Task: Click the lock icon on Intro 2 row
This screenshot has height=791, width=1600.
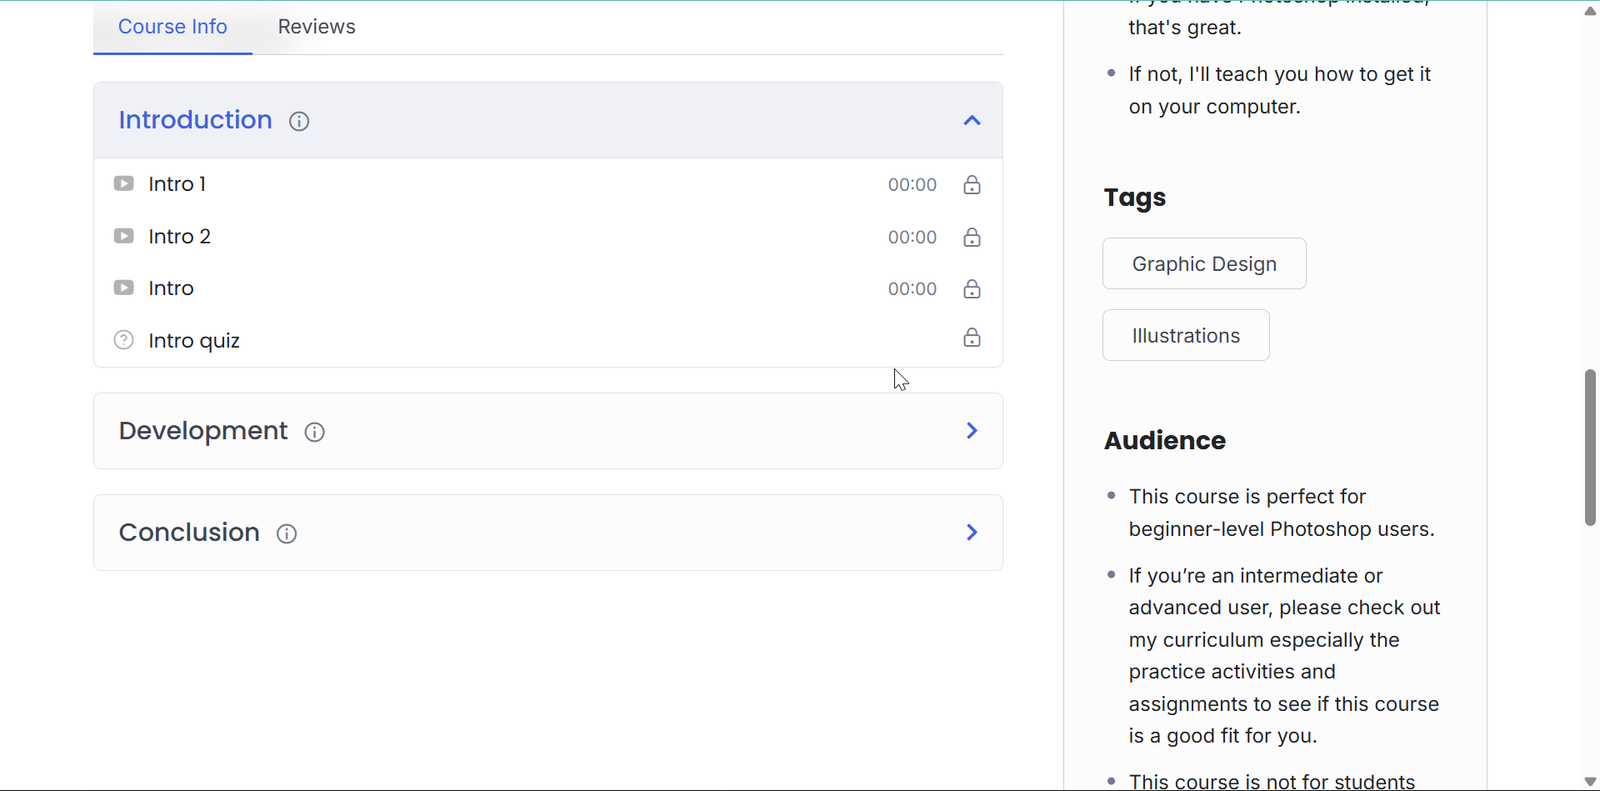Action: (x=972, y=237)
